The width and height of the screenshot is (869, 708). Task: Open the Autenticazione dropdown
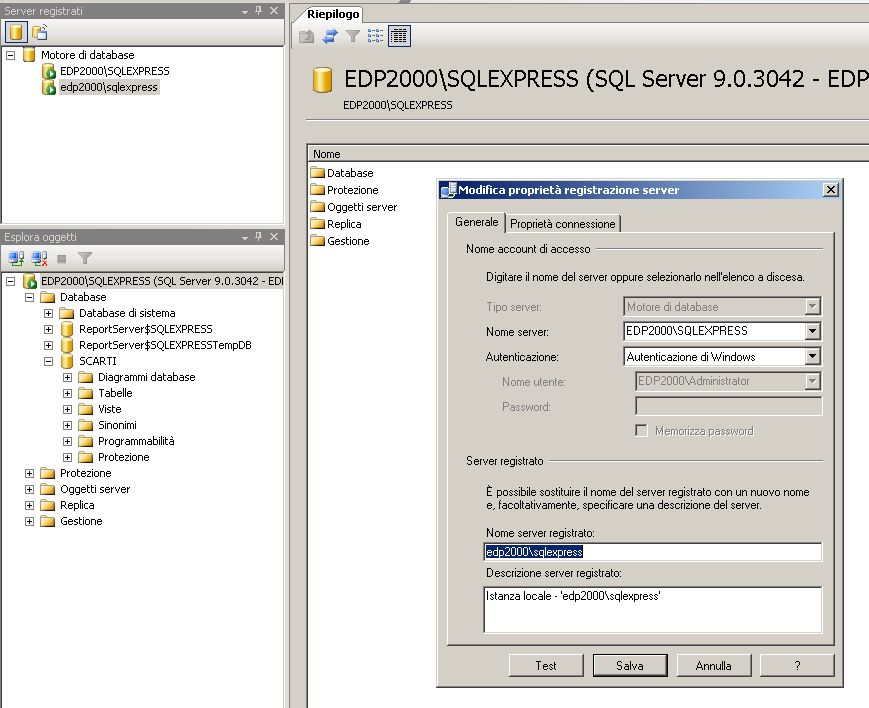pyautogui.click(x=812, y=356)
